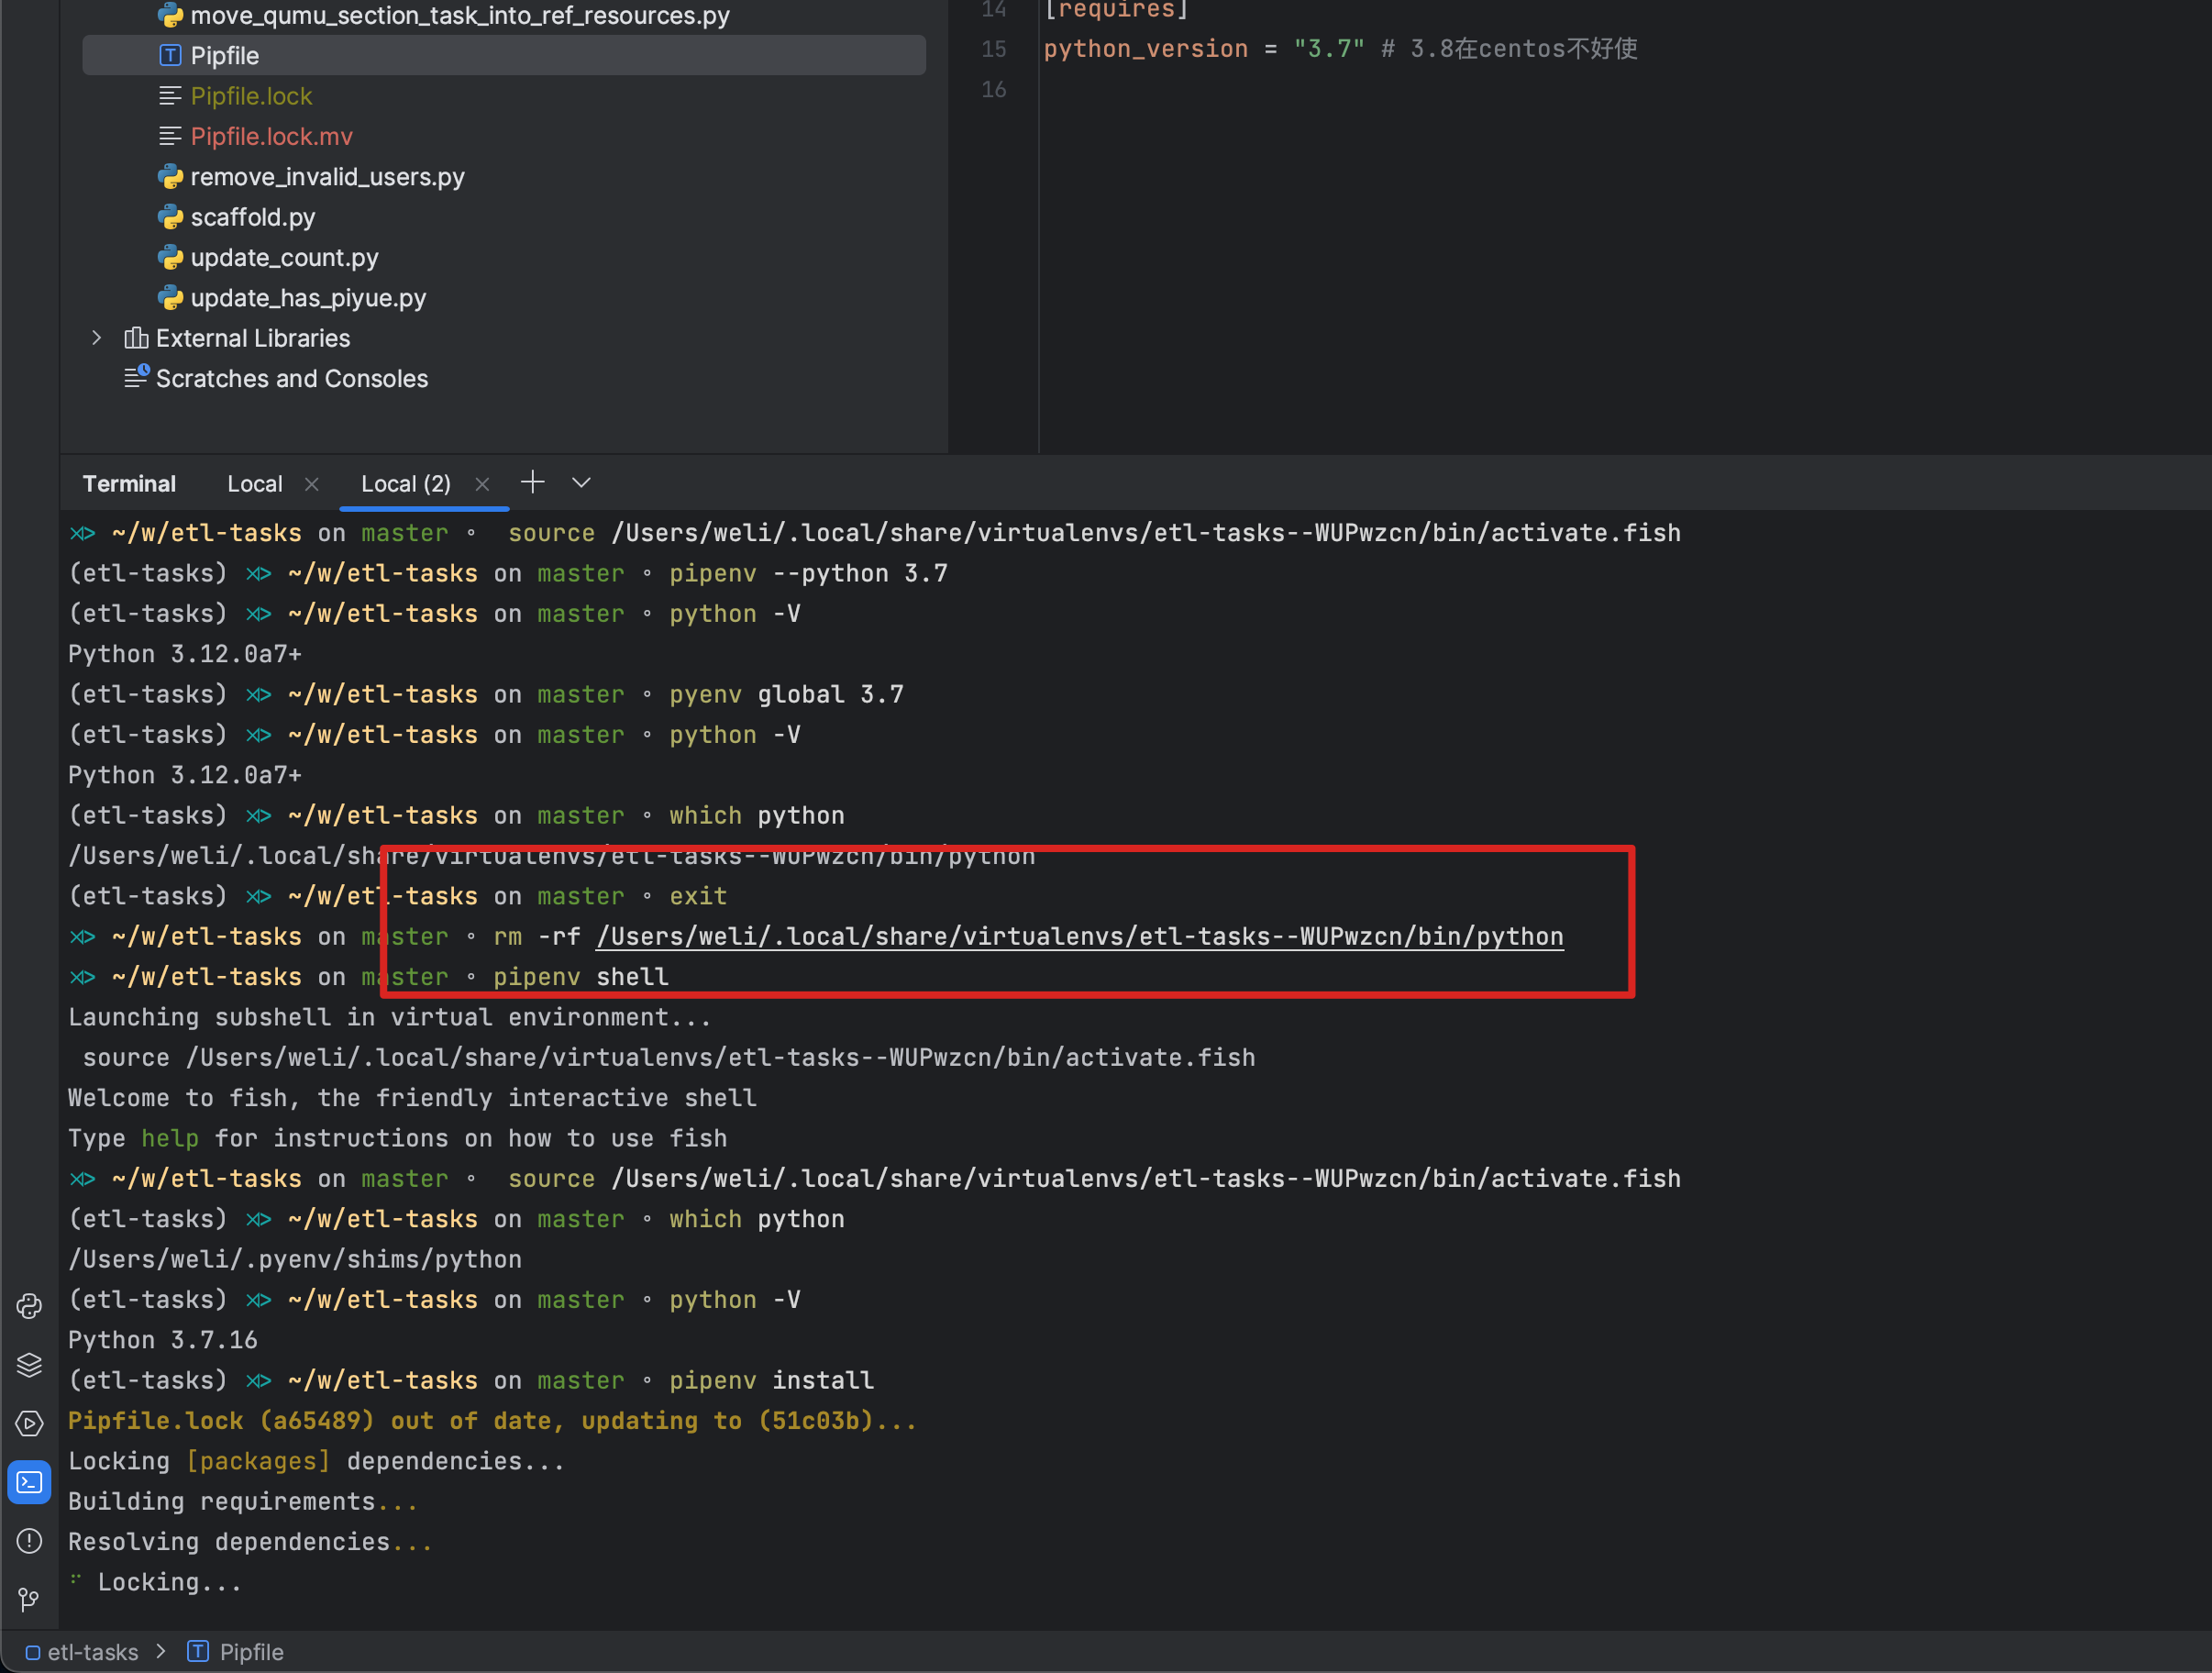The image size is (2212, 1673).
Task: Open terminal options dropdown chevron
Action: (x=581, y=483)
